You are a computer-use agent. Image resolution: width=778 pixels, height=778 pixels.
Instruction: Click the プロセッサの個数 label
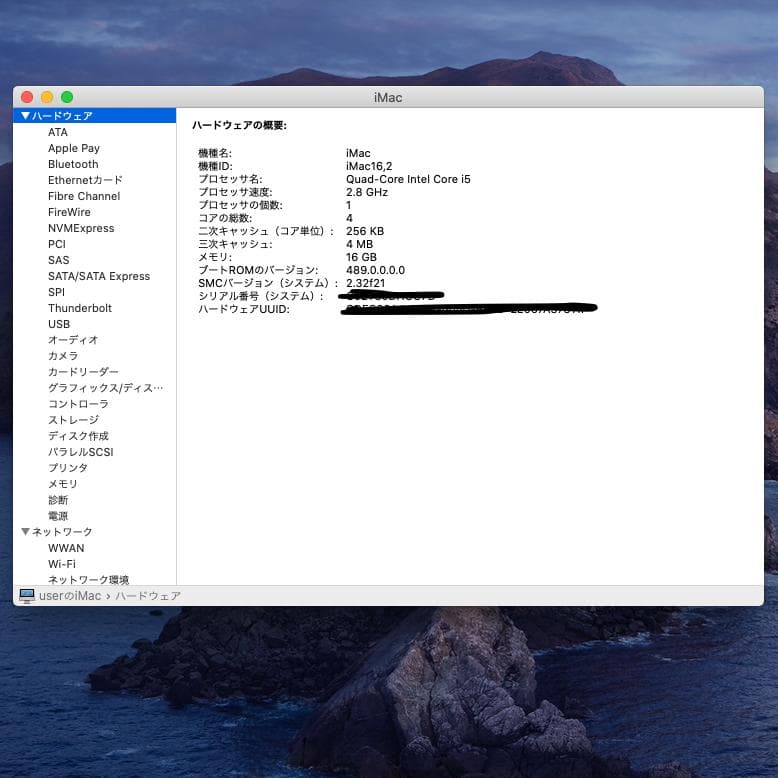coord(240,205)
